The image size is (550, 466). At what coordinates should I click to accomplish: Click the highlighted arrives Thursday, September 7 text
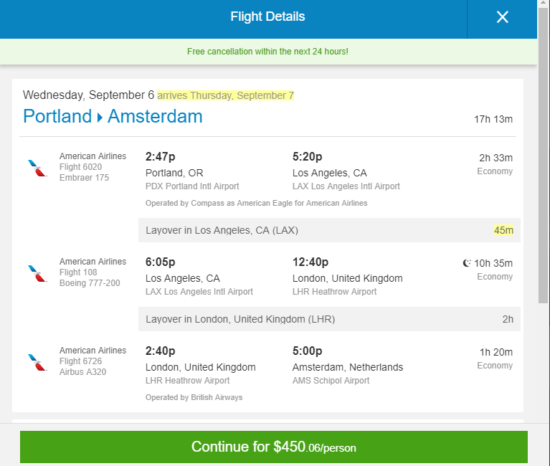coord(226,95)
